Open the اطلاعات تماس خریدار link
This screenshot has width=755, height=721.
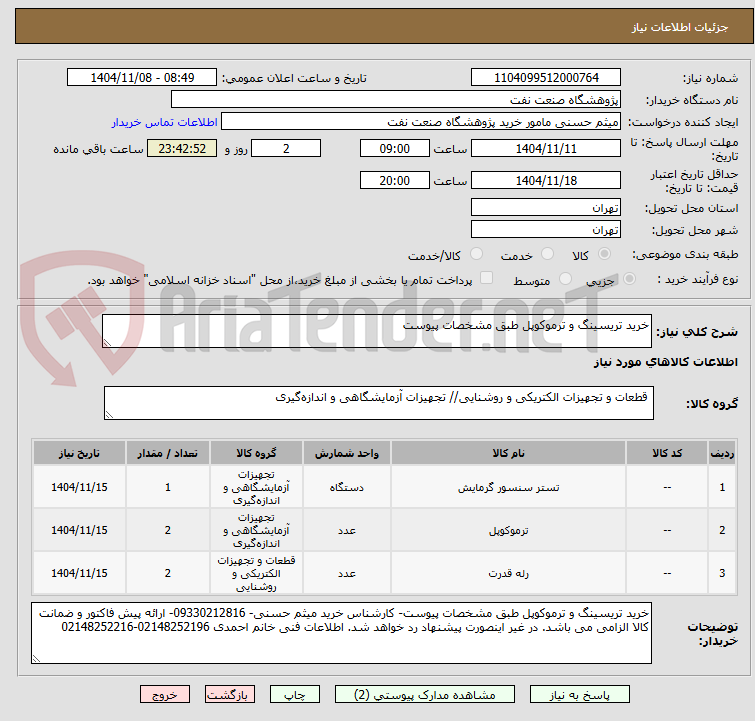click(164, 122)
